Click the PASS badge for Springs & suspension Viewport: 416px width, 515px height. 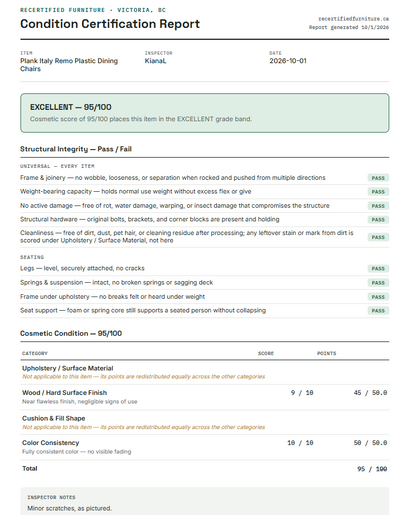[378, 283]
